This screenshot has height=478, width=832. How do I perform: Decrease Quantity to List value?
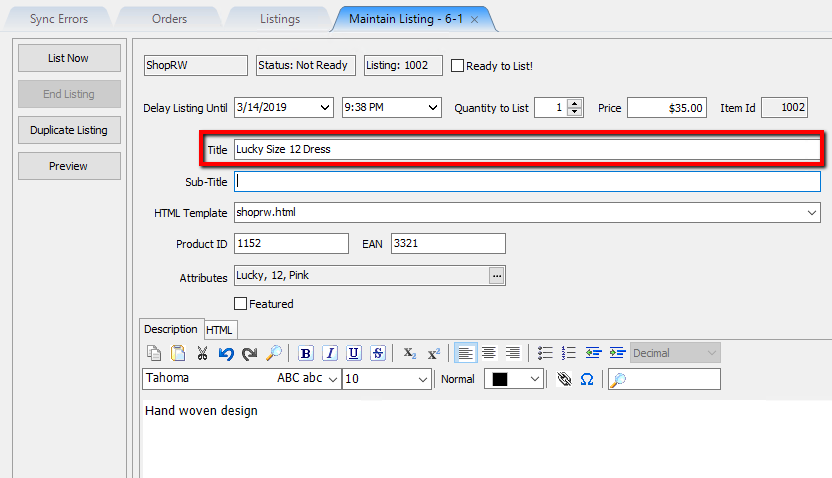575,112
